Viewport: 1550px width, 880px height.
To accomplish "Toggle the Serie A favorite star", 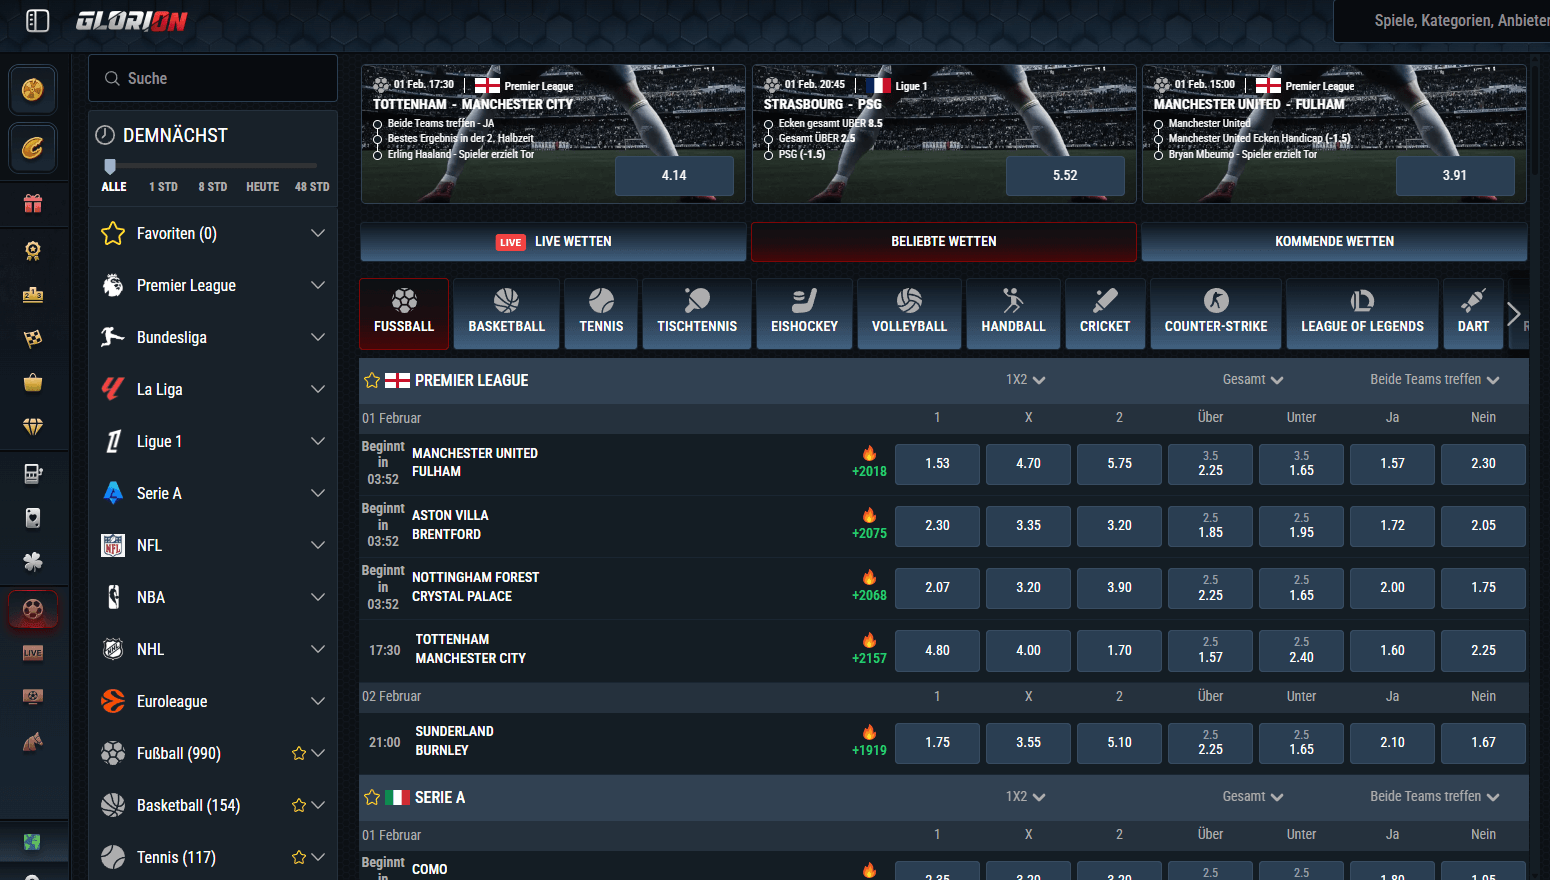I will click(372, 797).
